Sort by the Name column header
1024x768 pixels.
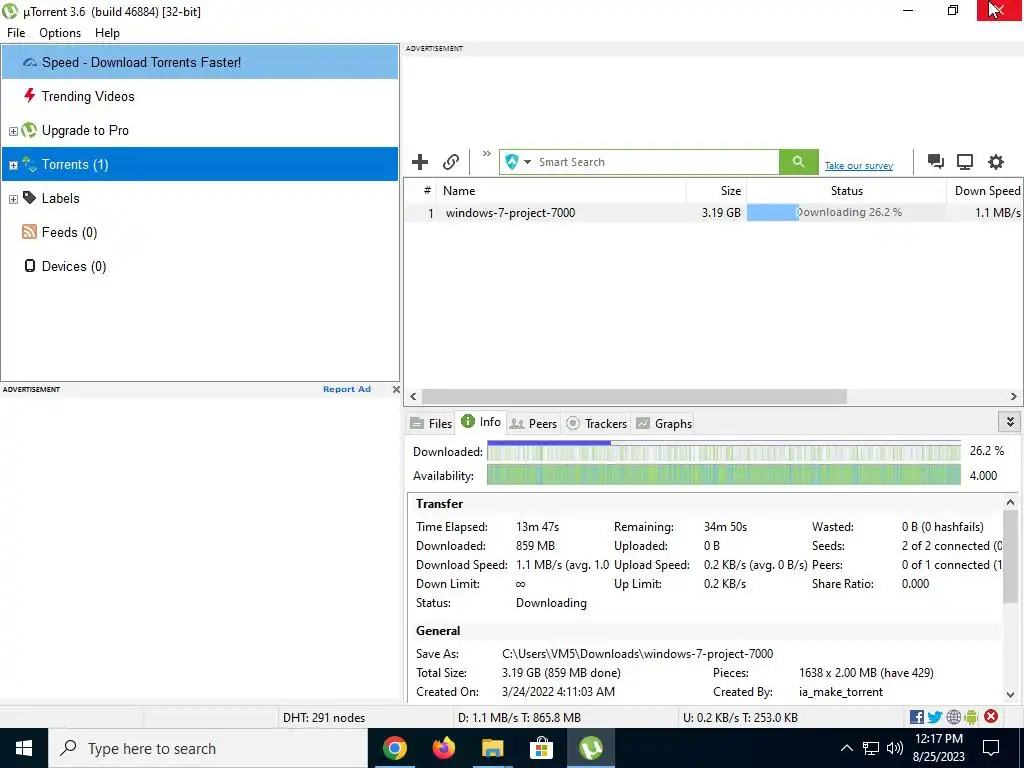click(x=561, y=191)
